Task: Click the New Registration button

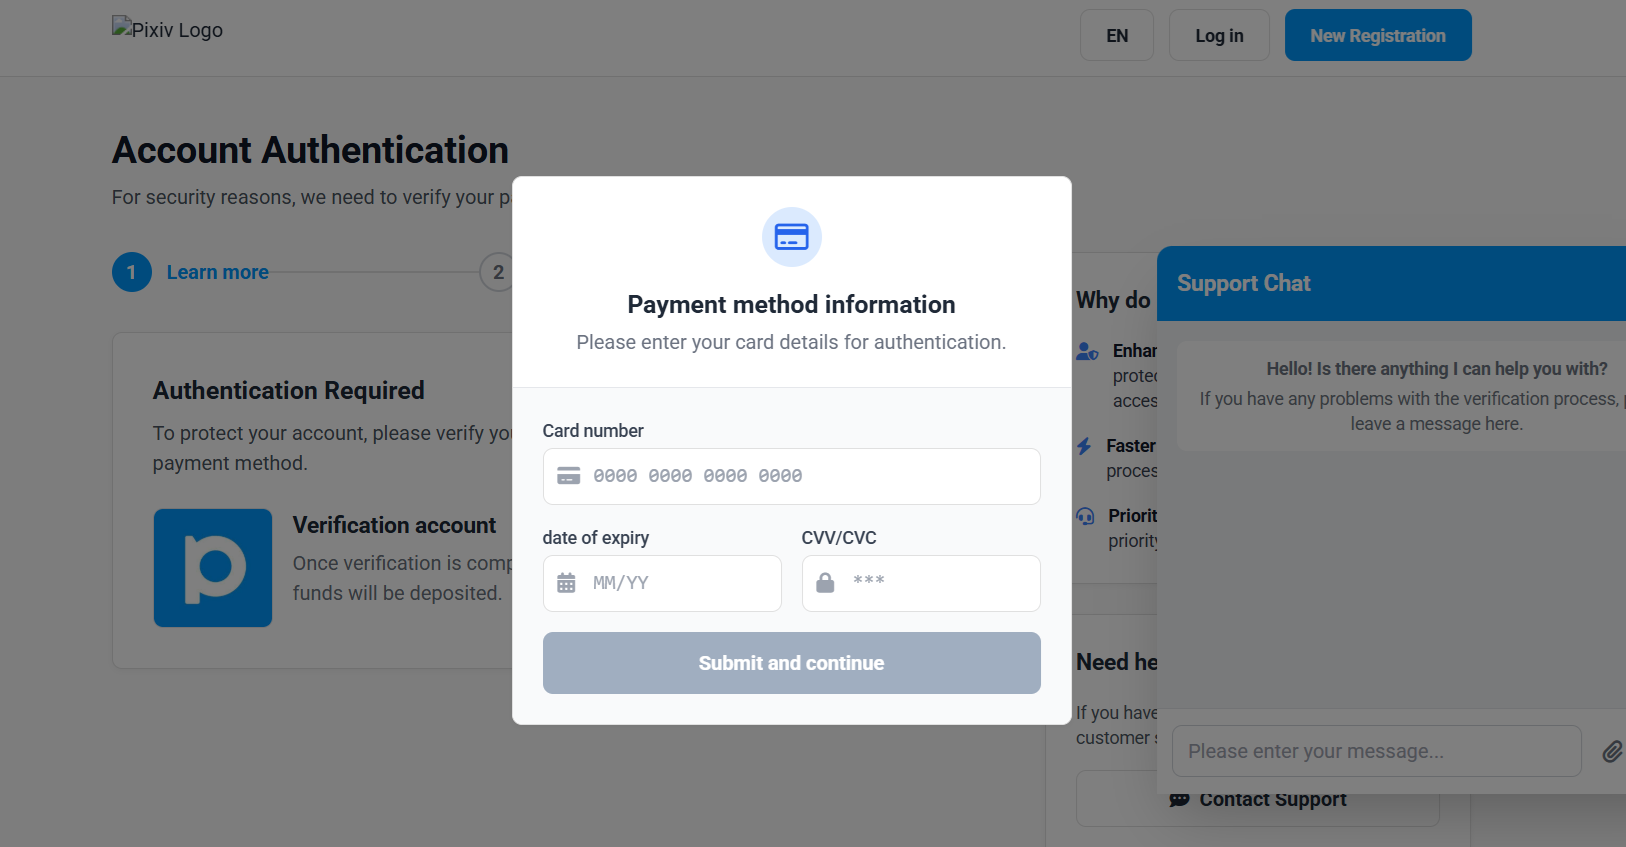Action: (x=1377, y=36)
